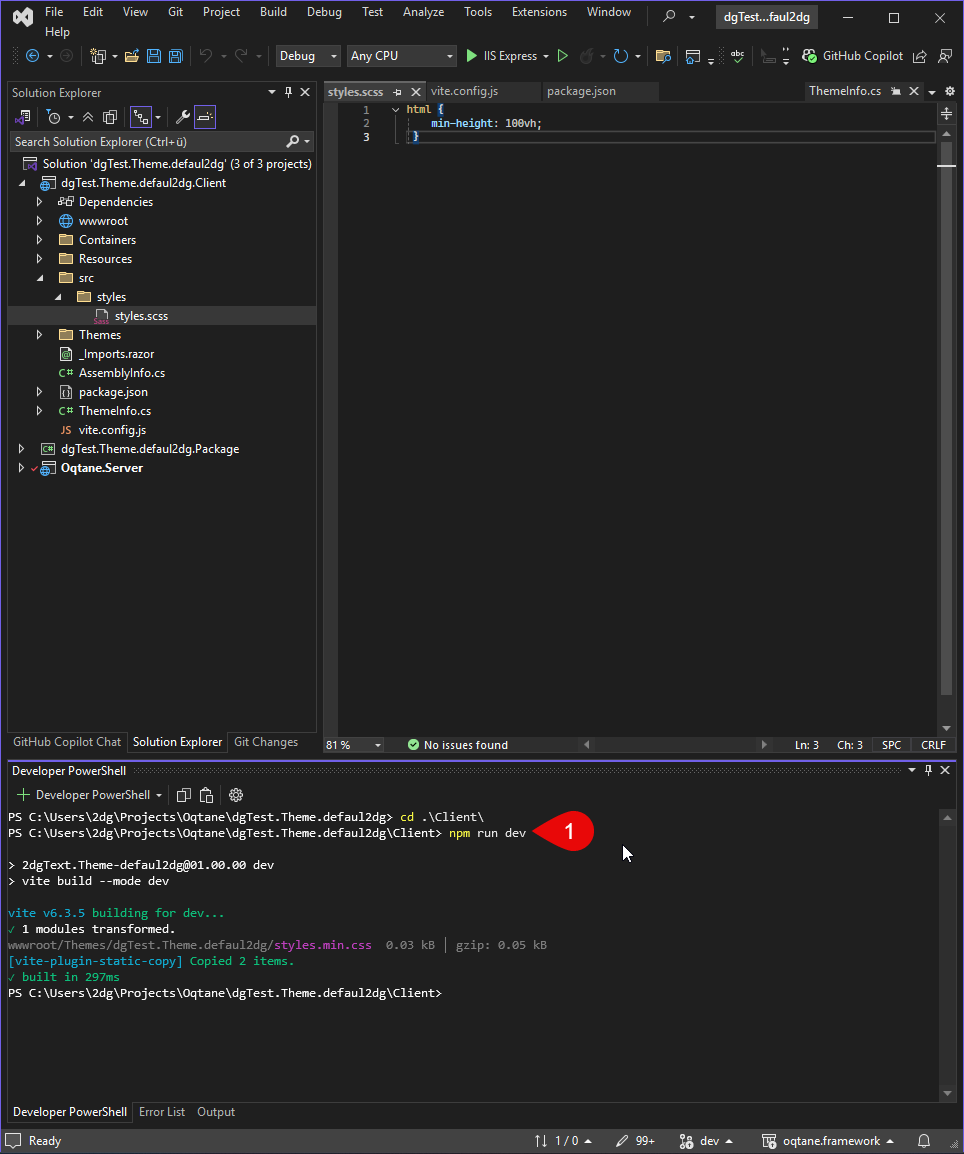
Task: Click Switch Views icon in Solution Explorer
Action: pyautogui.click(x=23, y=117)
